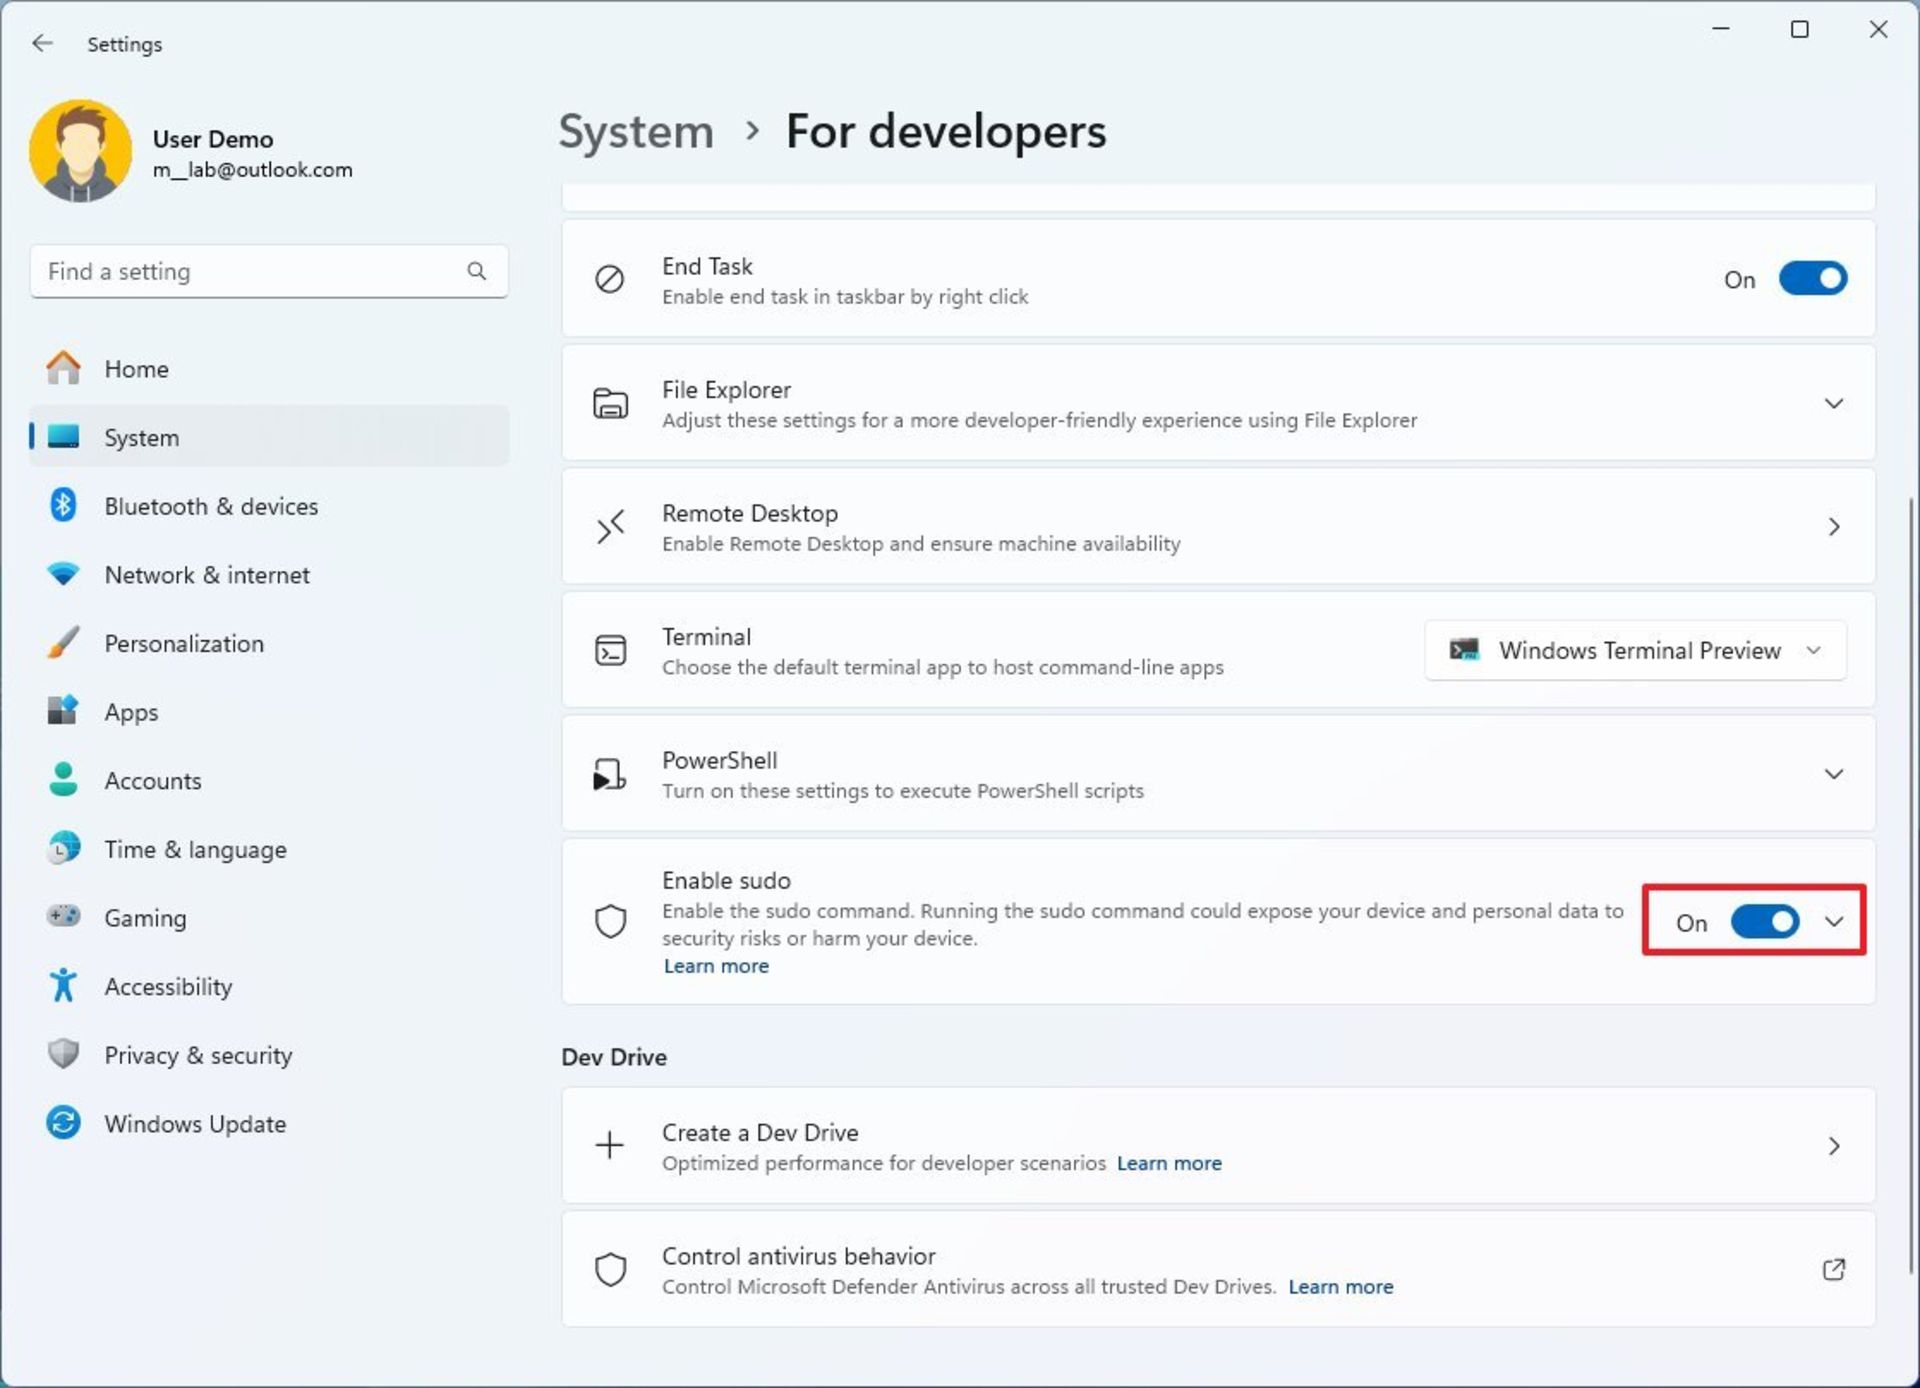
Task: Select Accounts from the sidebar menu
Action: tap(149, 780)
